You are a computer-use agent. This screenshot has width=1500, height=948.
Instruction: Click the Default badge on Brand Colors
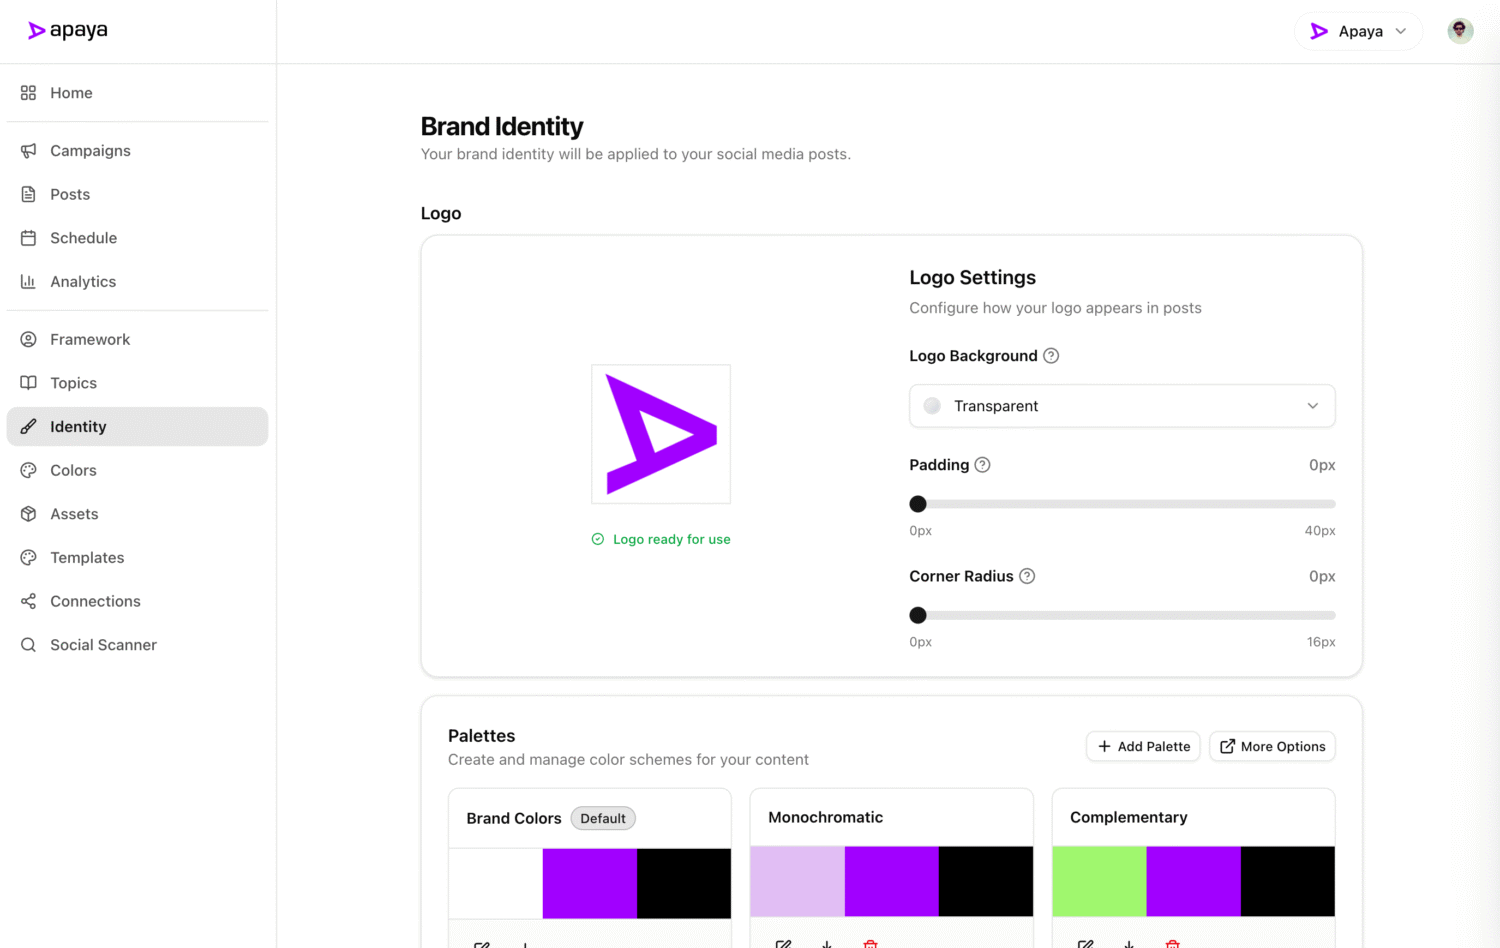click(x=603, y=818)
